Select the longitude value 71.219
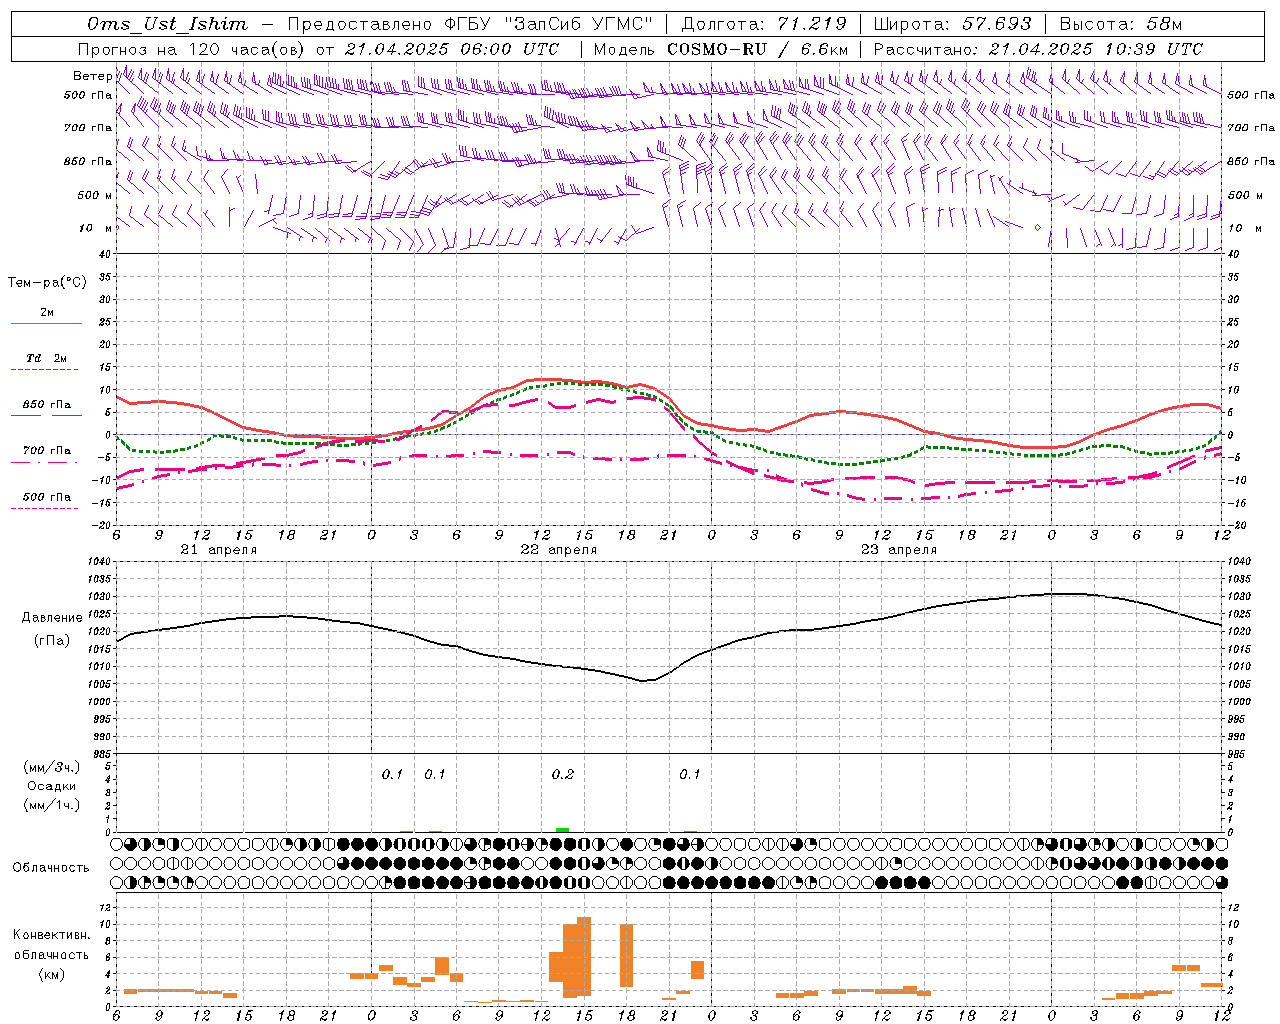 pyautogui.click(x=812, y=24)
